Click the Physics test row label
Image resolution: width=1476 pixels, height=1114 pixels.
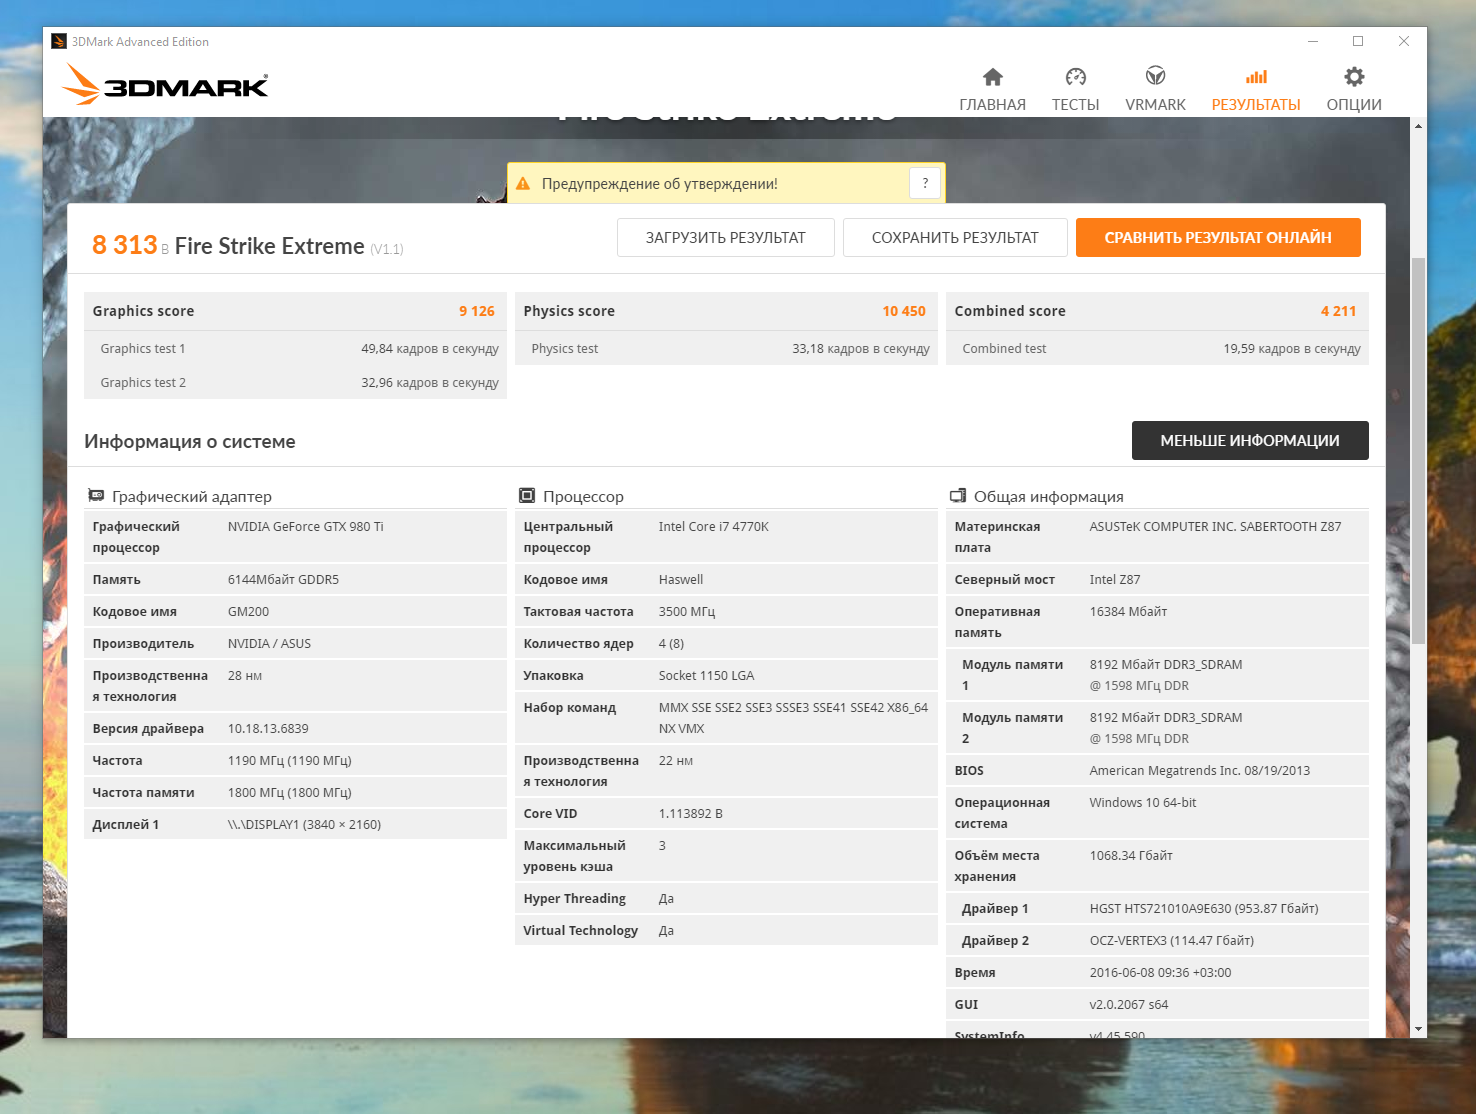[565, 349]
